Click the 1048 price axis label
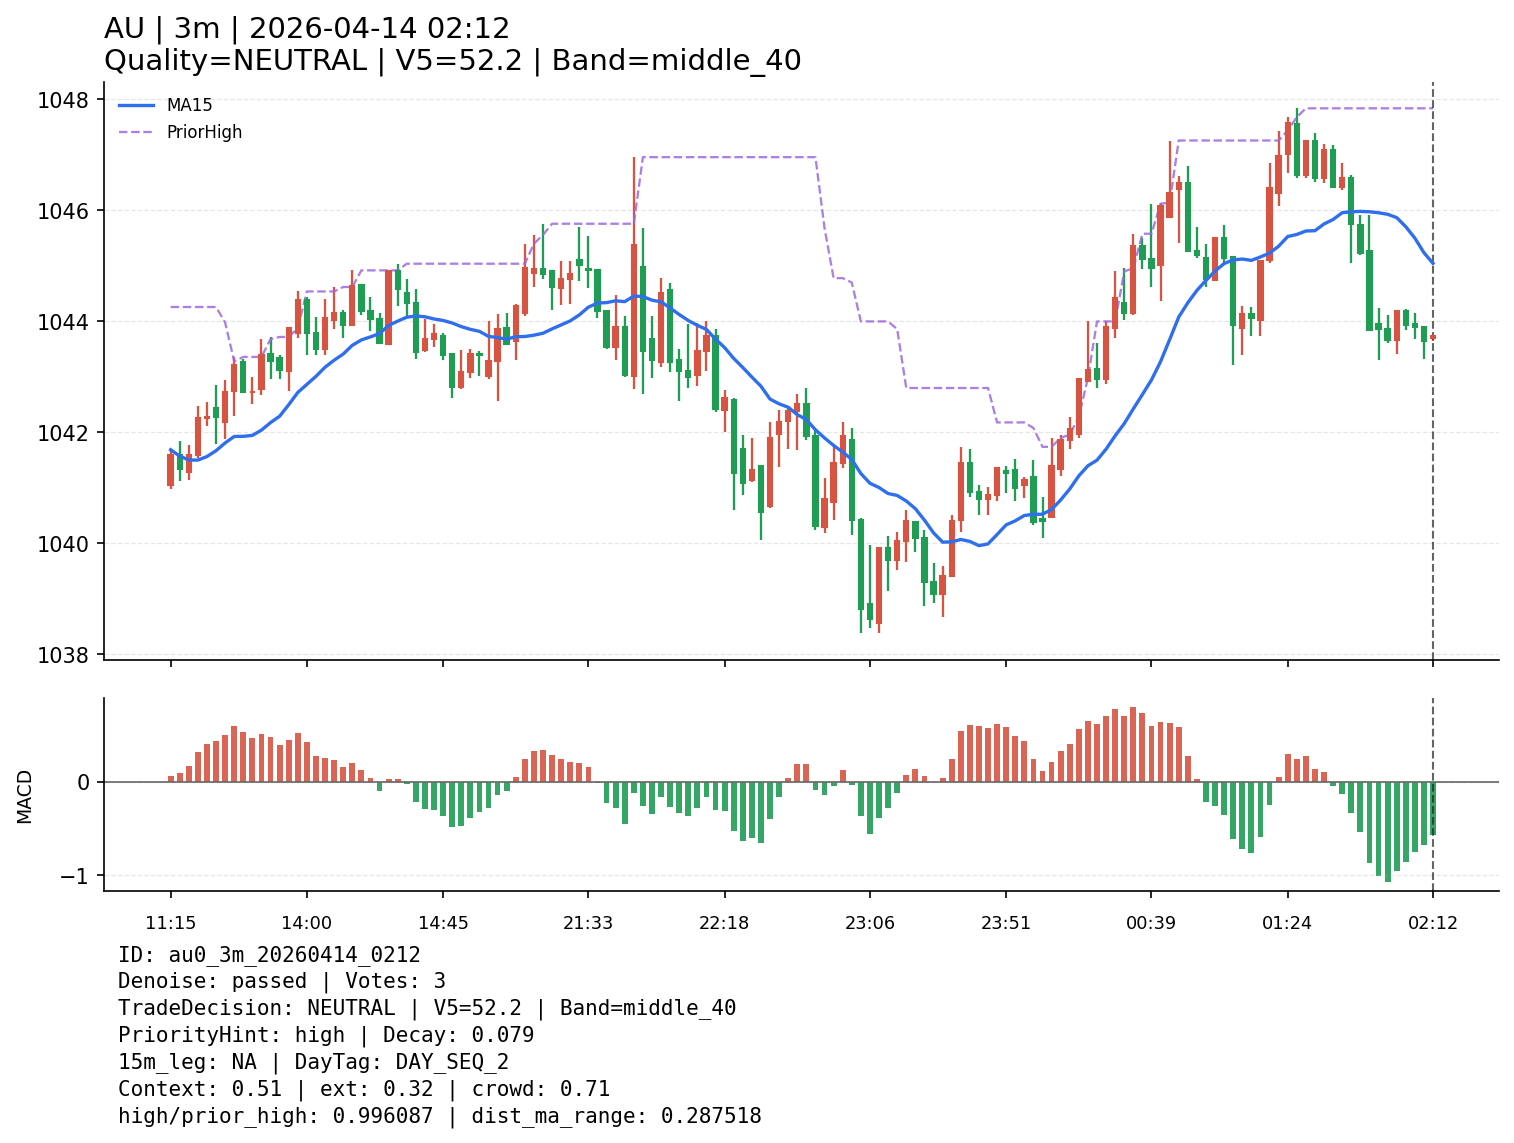The image size is (1514, 1143). click(x=63, y=100)
